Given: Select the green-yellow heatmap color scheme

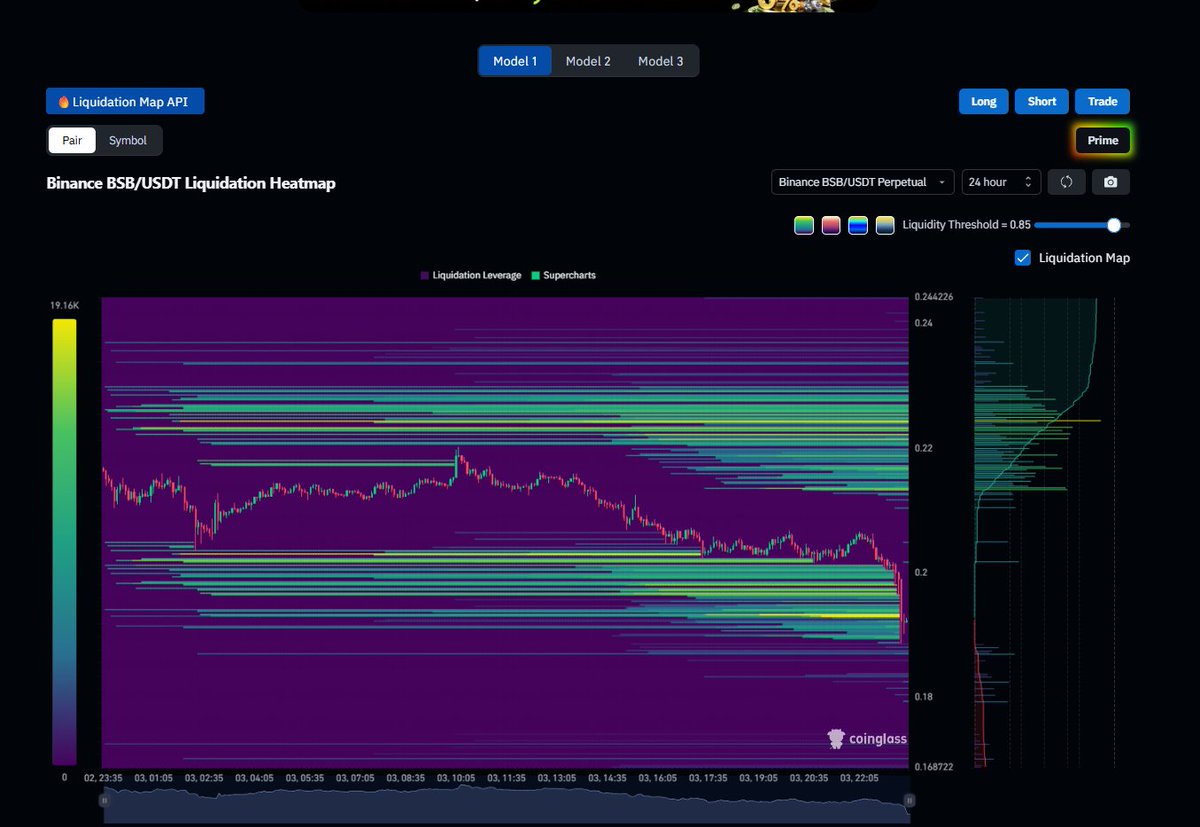Looking at the screenshot, I should (x=804, y=225).
